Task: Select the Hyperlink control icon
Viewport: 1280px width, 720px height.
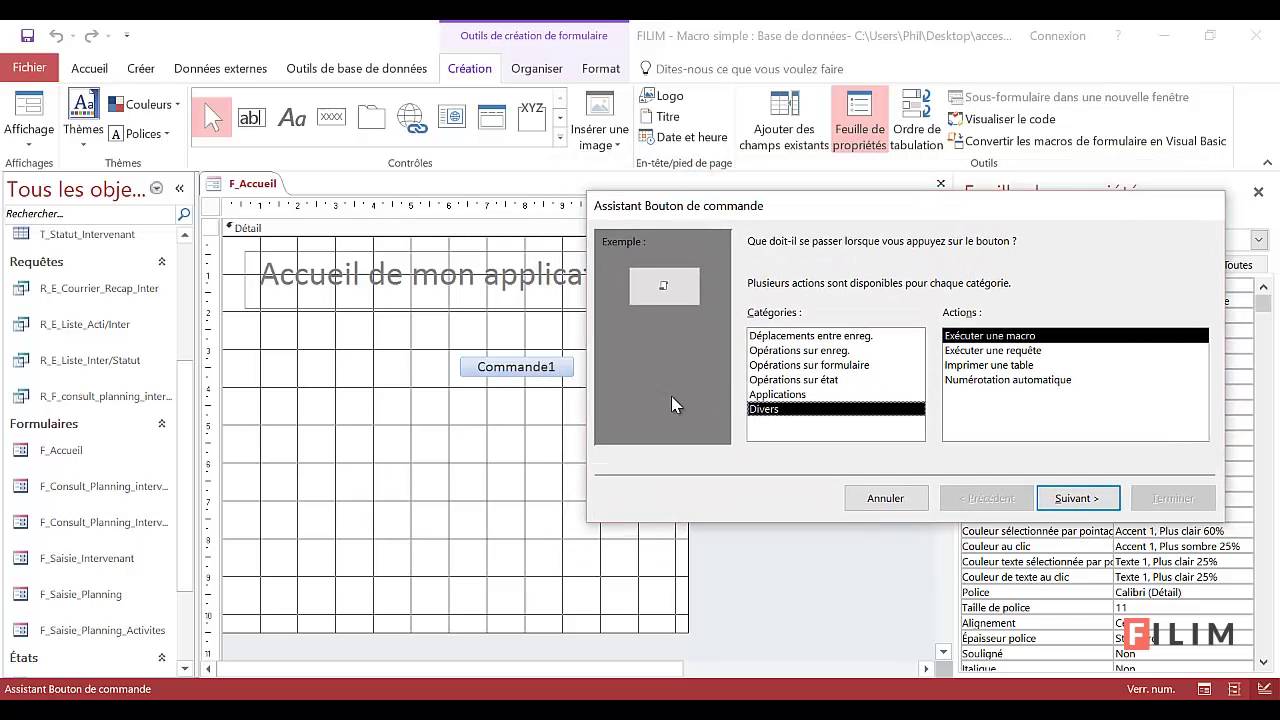Action: click(x=411, y=117)
